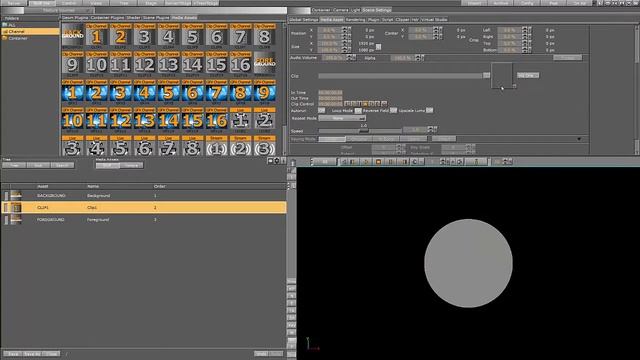
Task: Open the Virtual Studio tab
Action: (x=434, y=20)
